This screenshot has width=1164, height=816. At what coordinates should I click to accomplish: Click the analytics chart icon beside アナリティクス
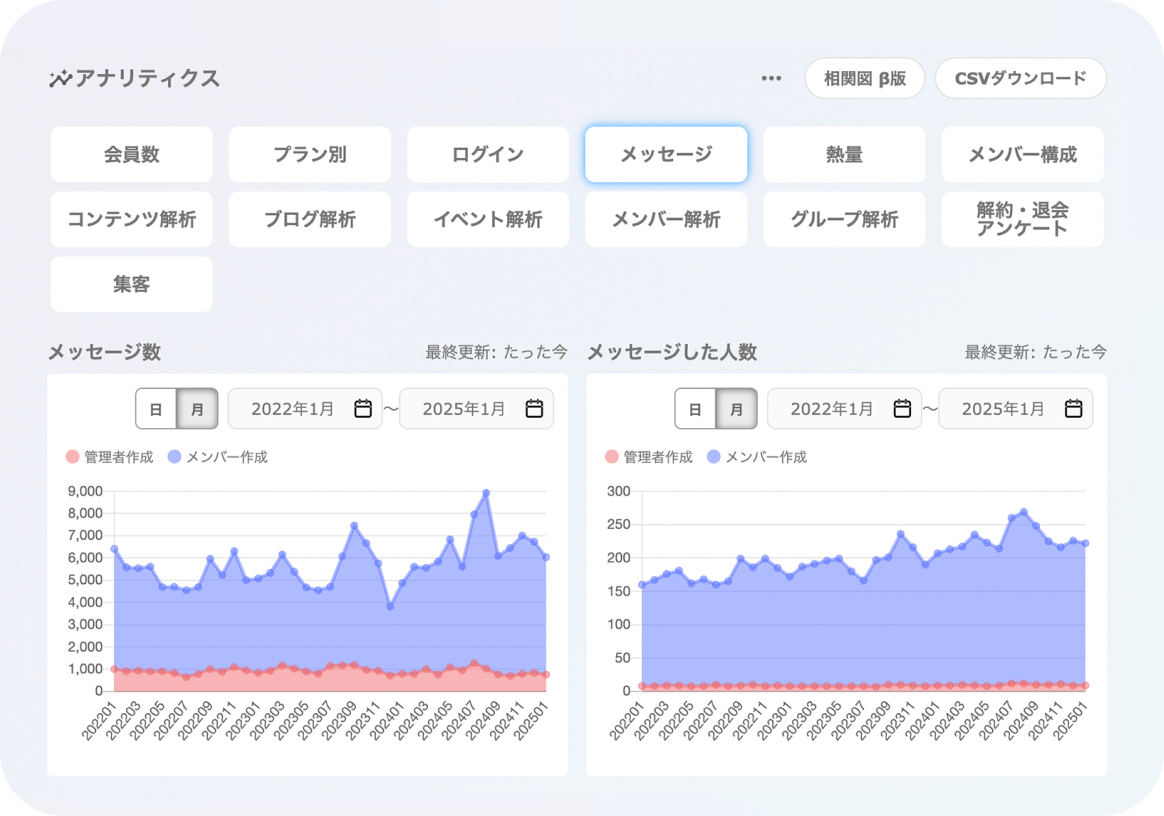tap(60, 79)
